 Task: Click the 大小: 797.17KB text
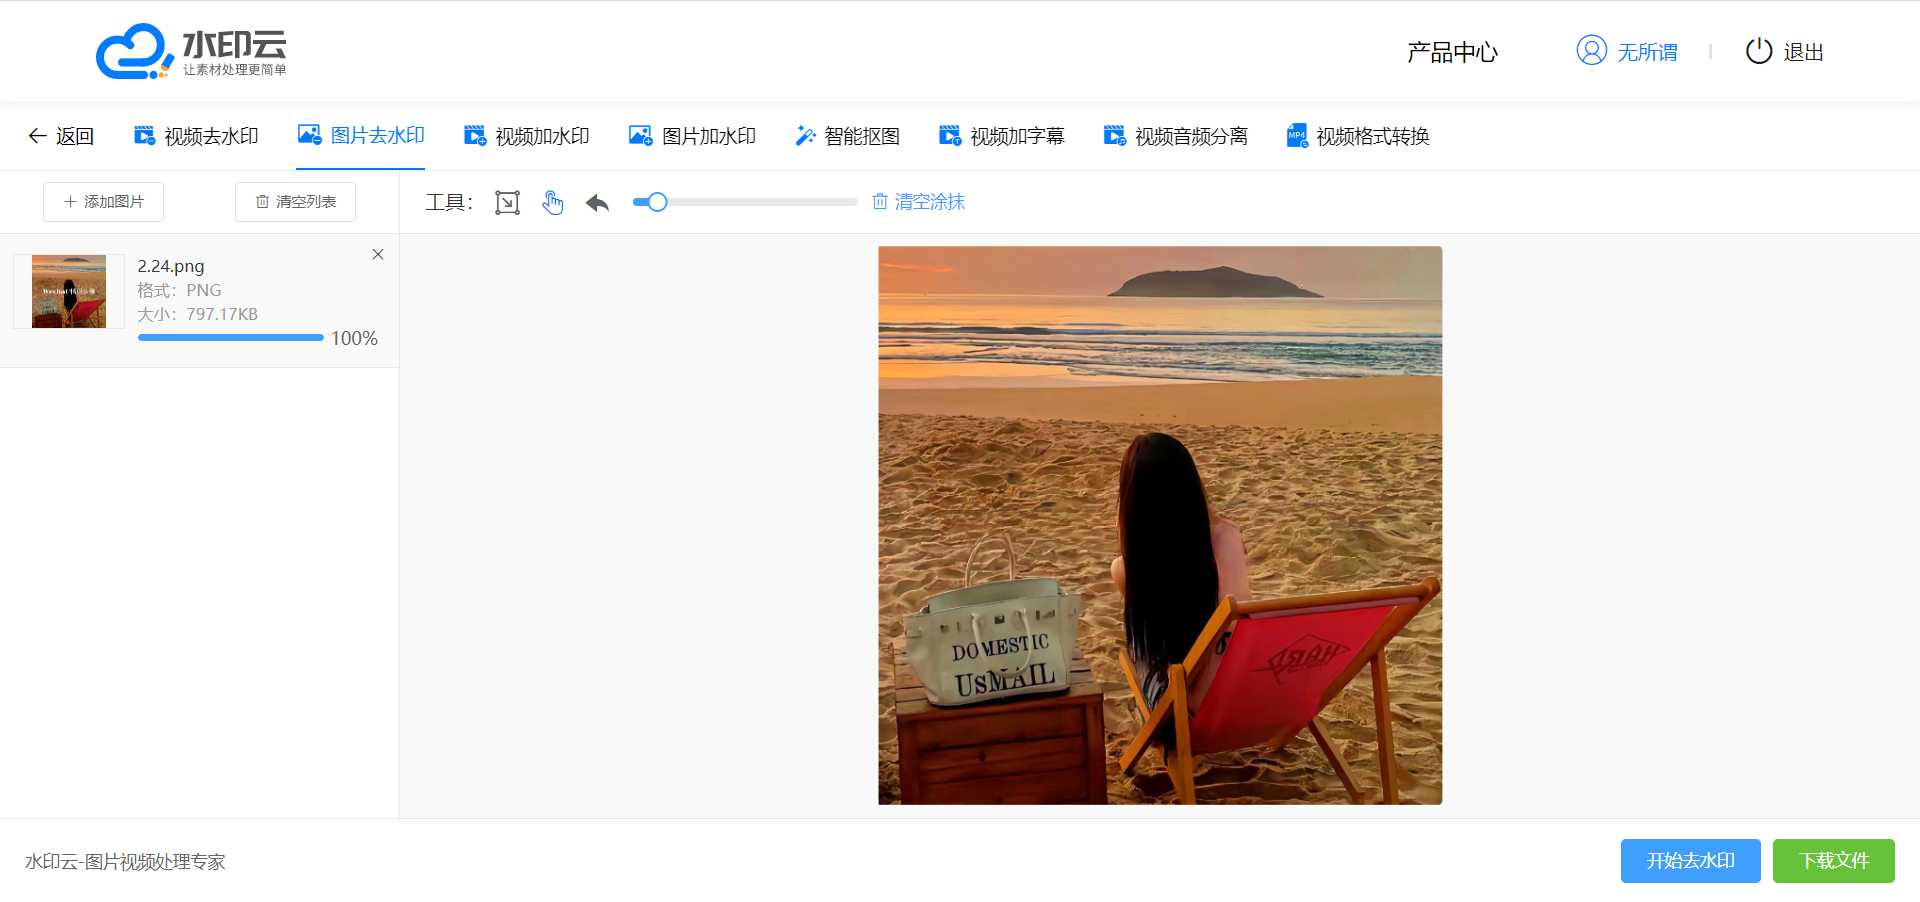(198, 314)
